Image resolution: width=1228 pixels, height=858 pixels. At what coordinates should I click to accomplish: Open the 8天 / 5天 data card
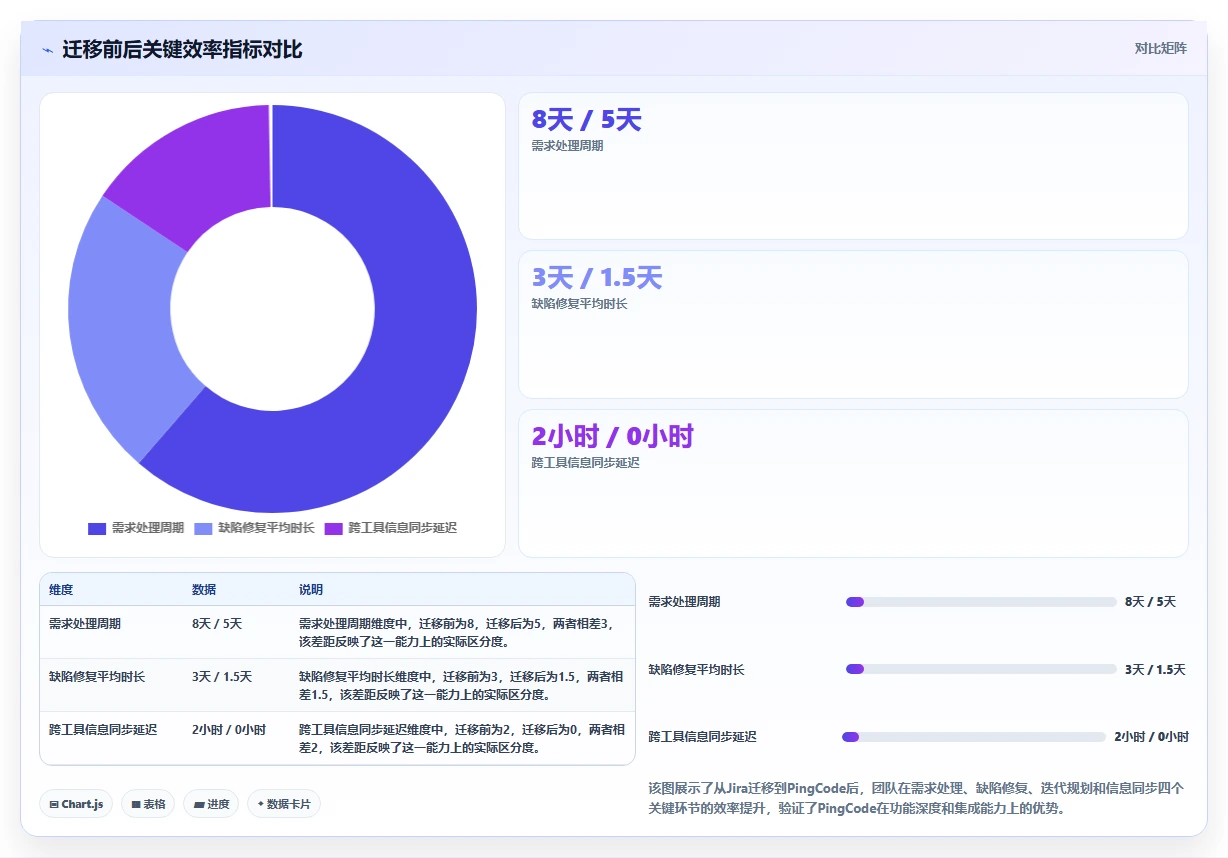click(853, 166)
